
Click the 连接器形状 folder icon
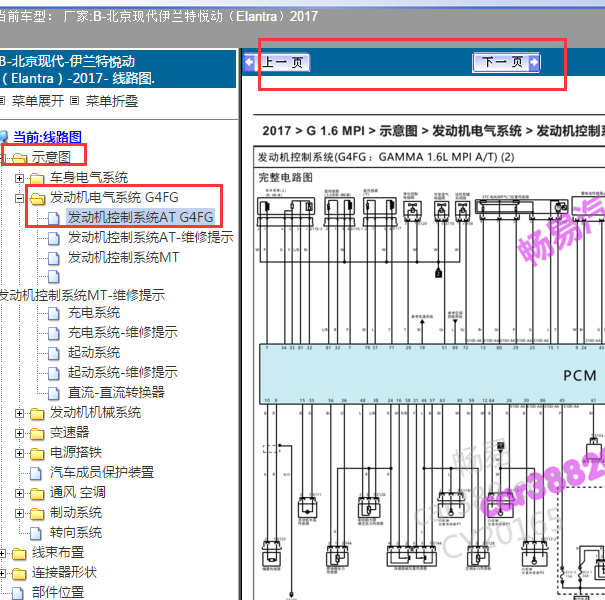[19, 574]
